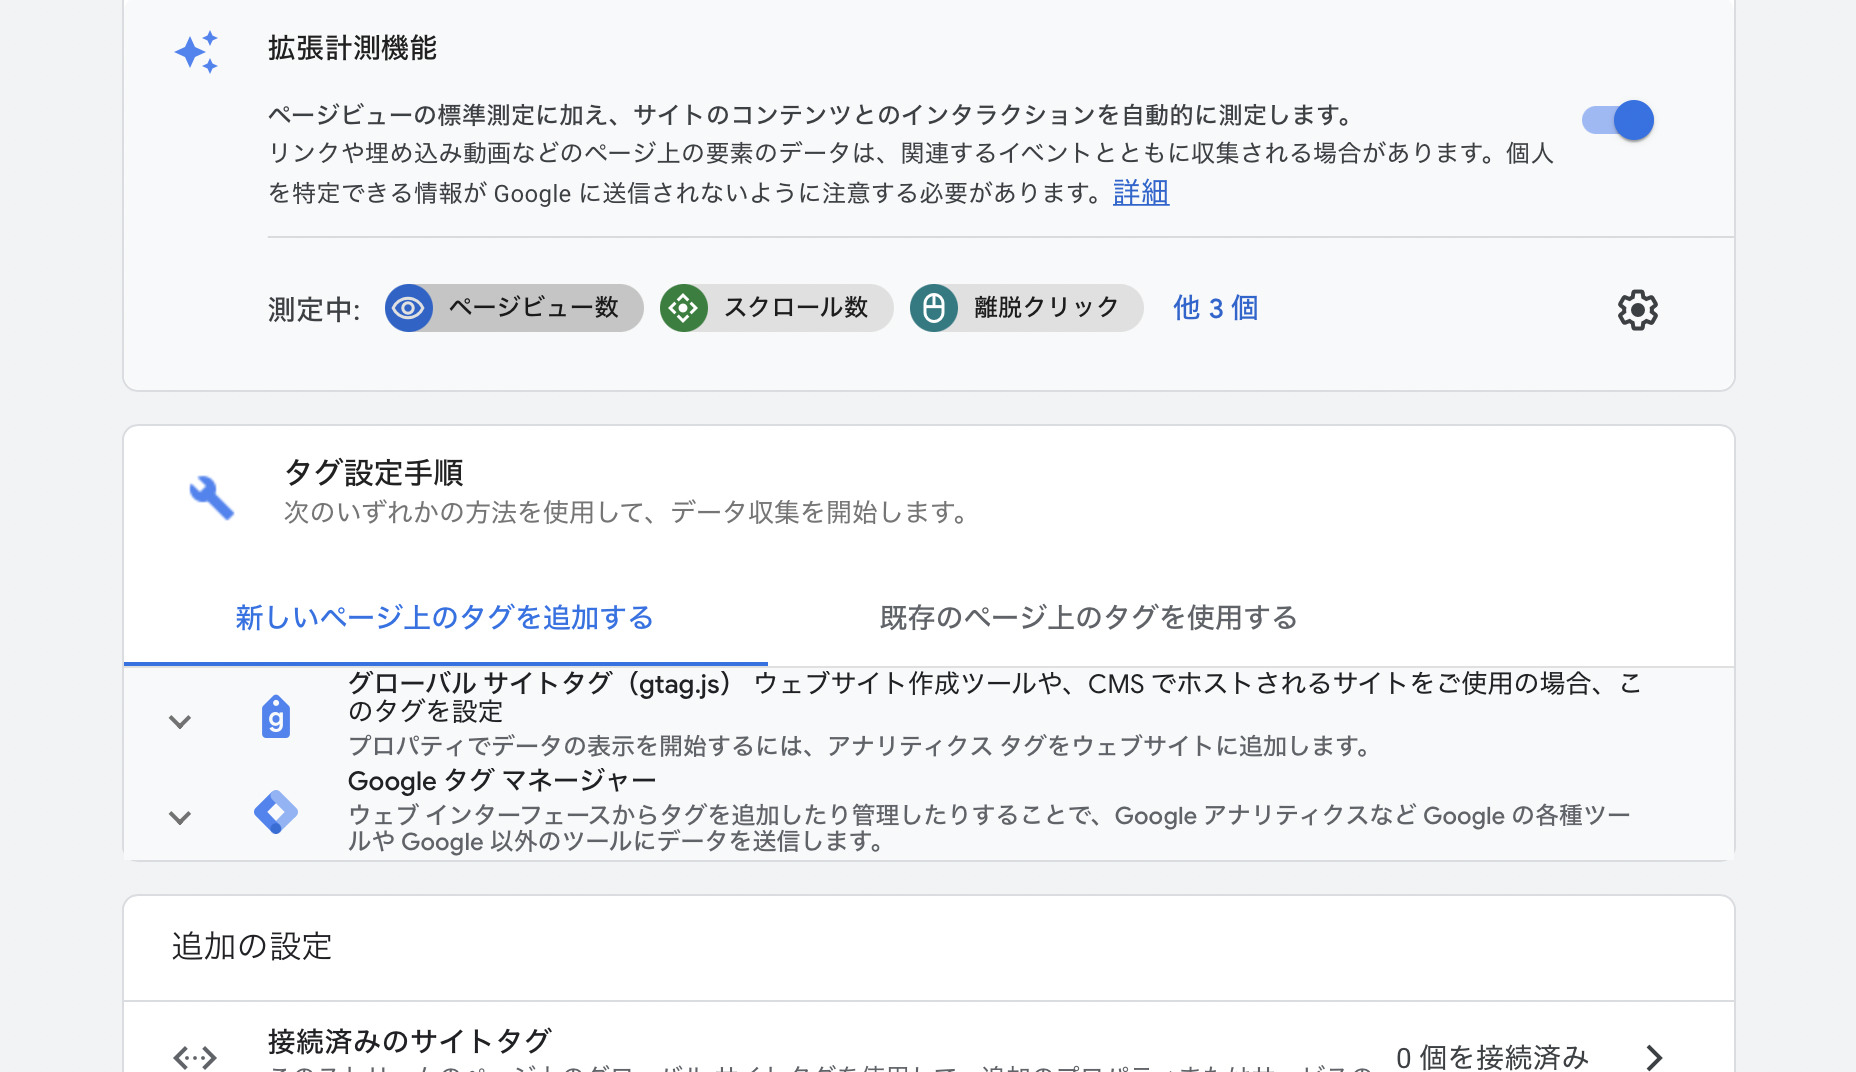Click the mouse icon for 離脱クリック
This screenshot has height=1072, width=1856.
pyautogui.click(x=934, y=308)
